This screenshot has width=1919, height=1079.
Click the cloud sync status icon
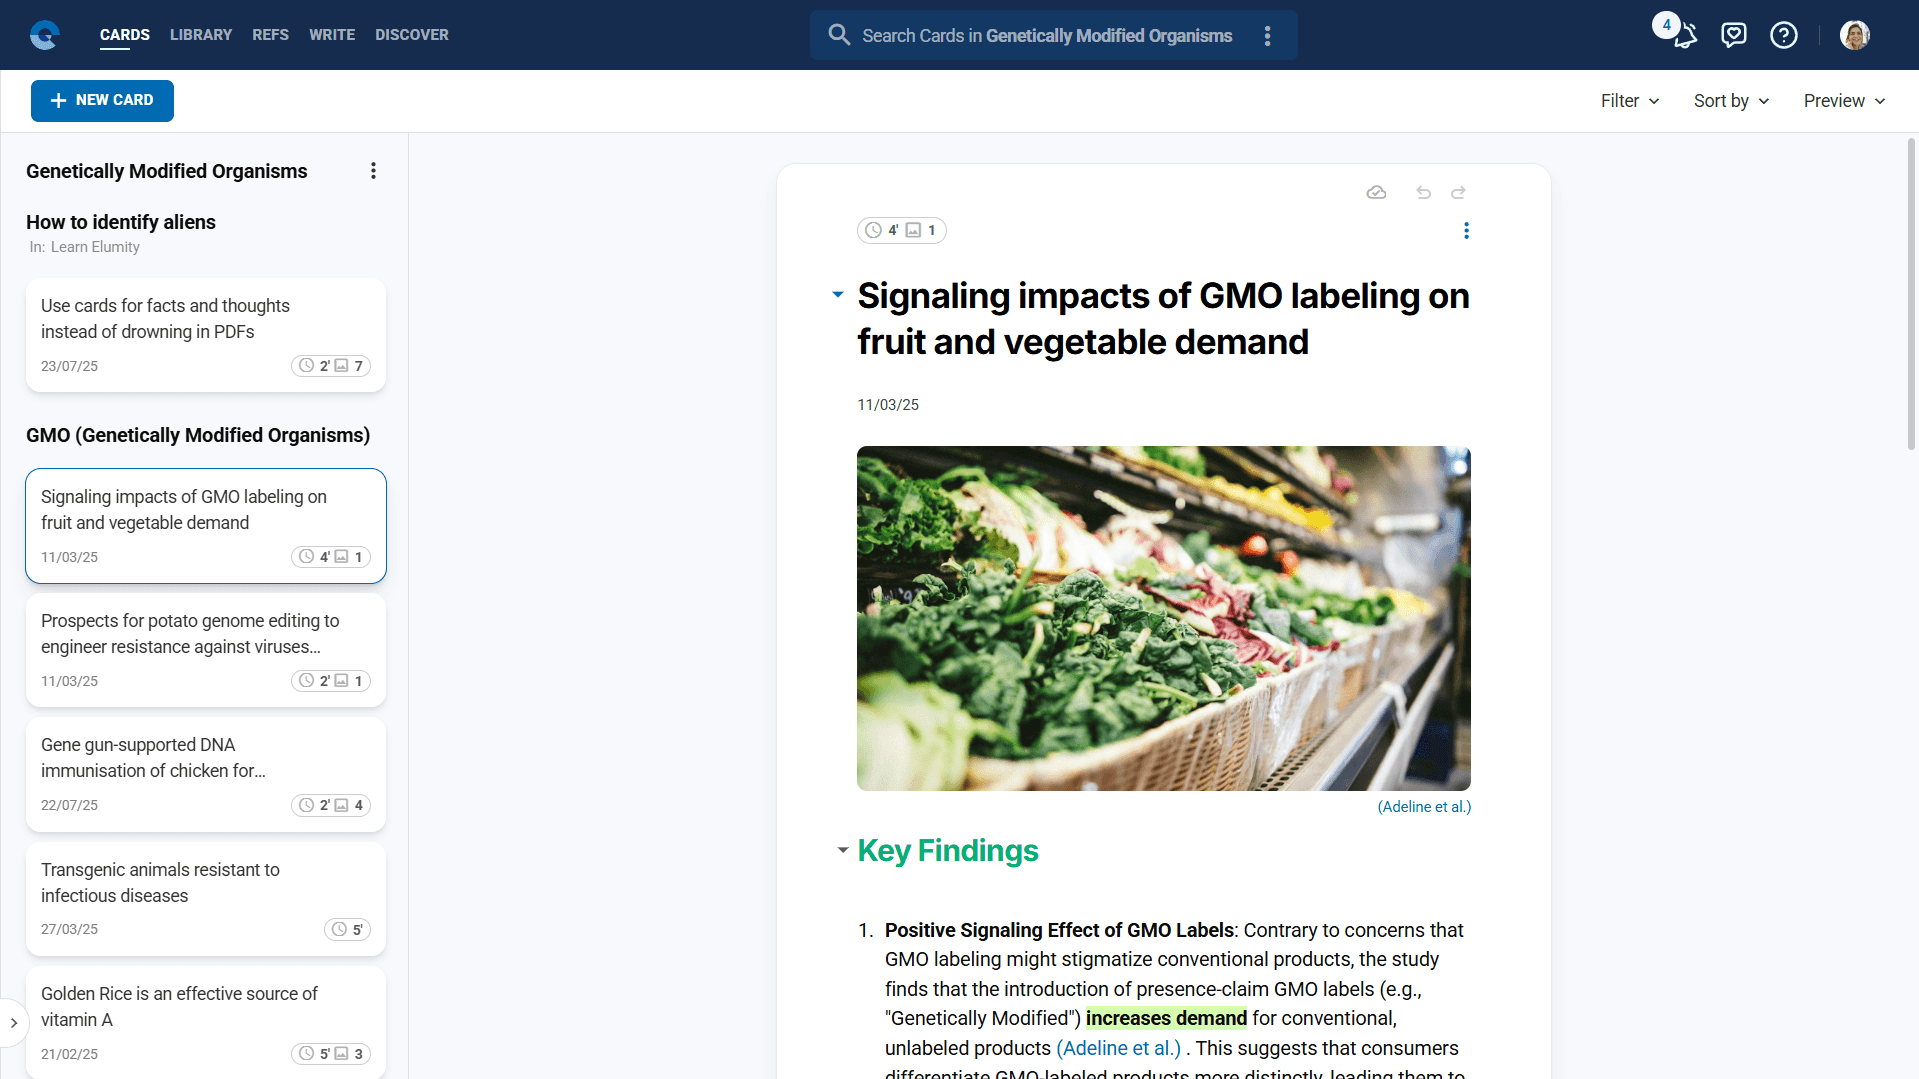pos(1376,192)
